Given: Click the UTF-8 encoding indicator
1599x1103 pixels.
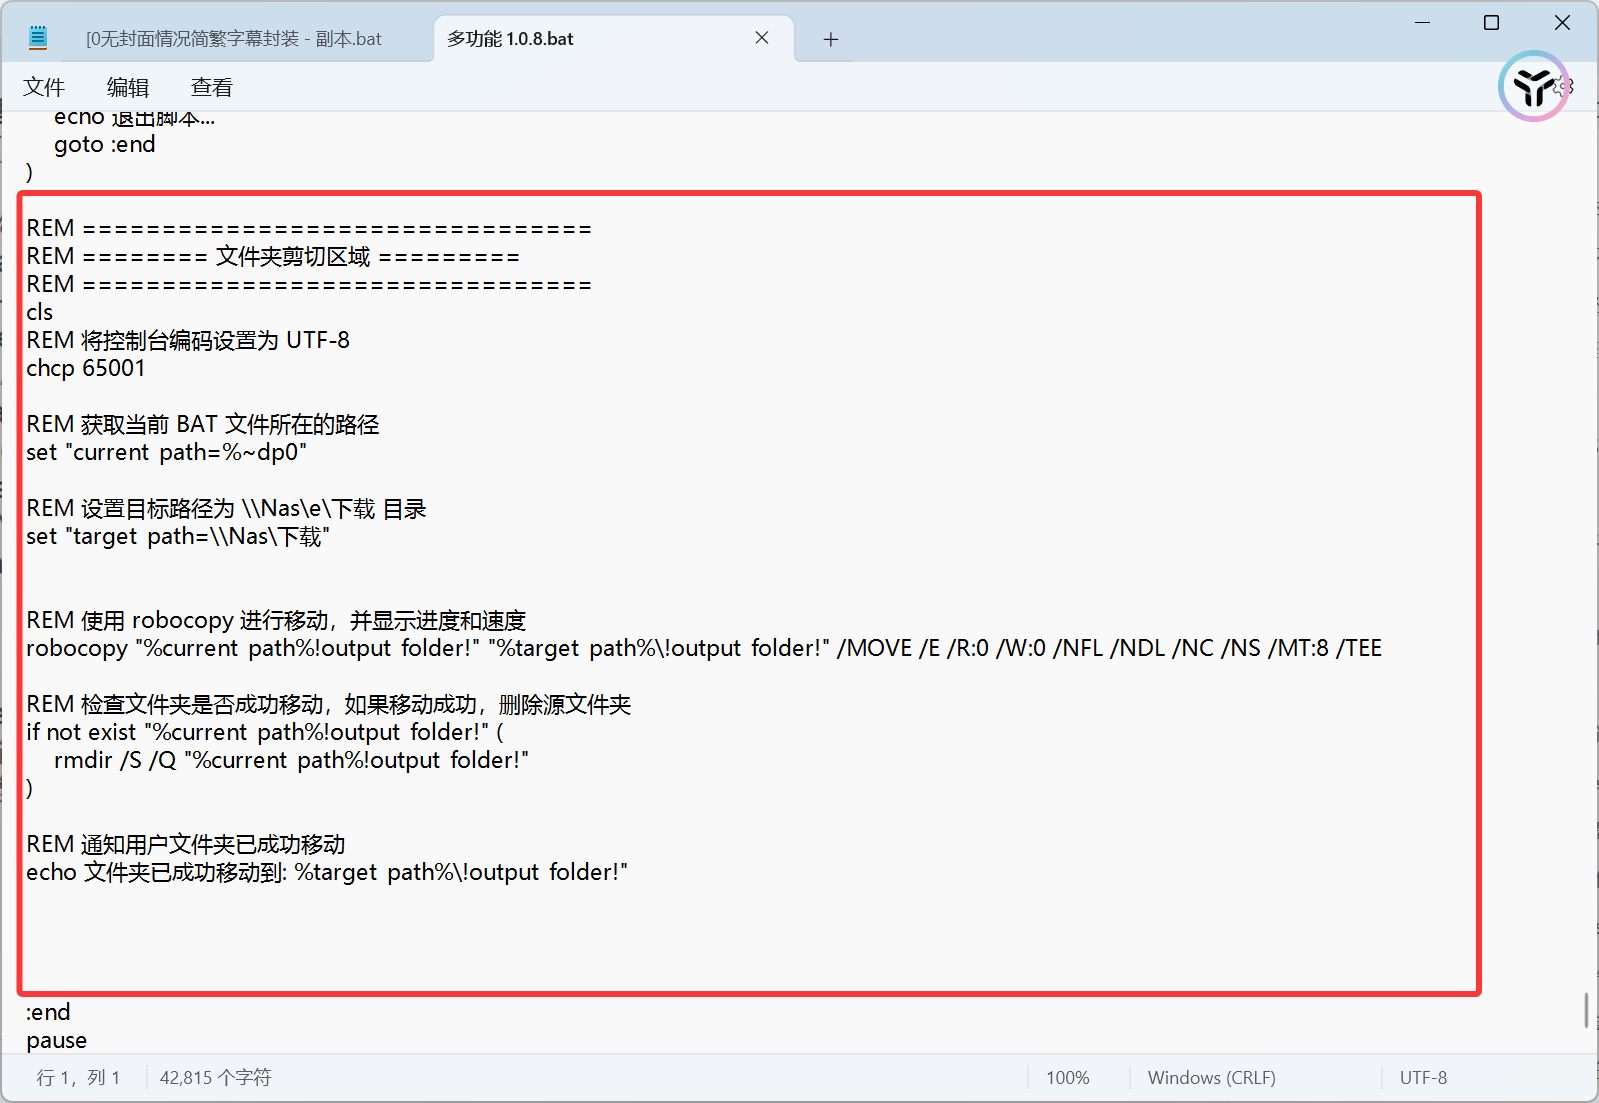Looking at the screenshot, I should 1423,1078.
